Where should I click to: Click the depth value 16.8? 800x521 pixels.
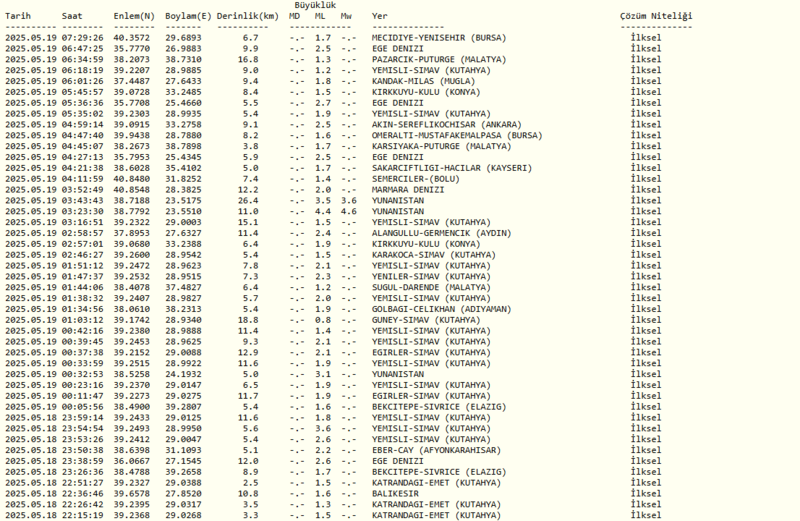pos(247,59)
